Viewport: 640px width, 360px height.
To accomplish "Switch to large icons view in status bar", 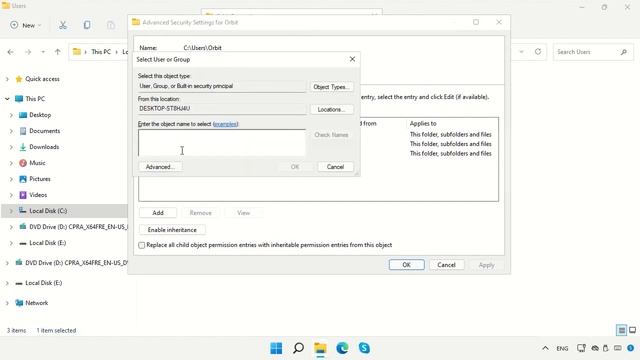I will coord(632,330).
